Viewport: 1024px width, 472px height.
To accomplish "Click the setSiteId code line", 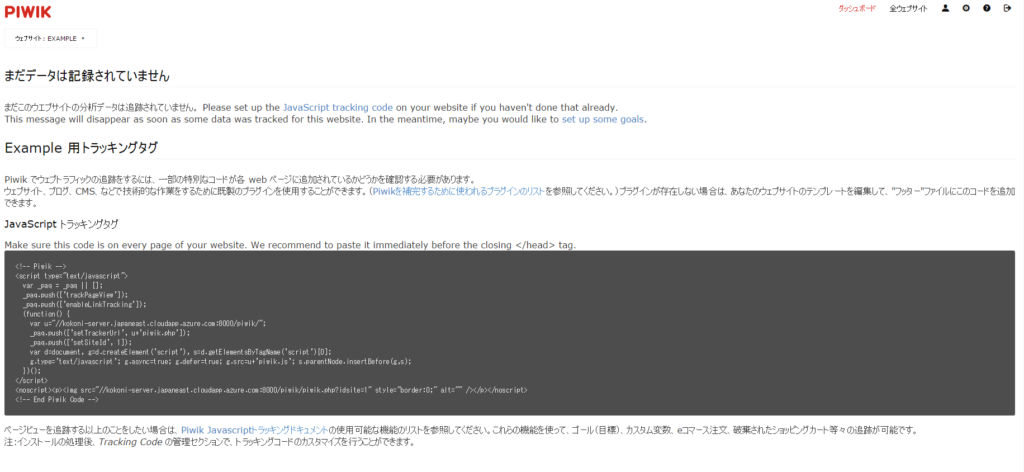I will (80, 342).
